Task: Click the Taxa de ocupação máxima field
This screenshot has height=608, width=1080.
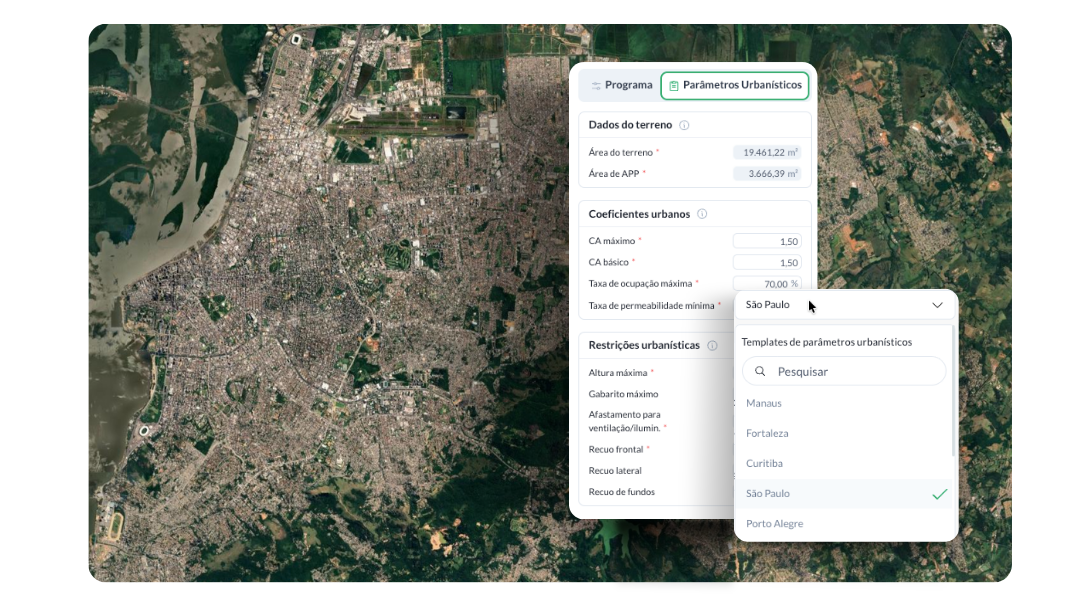Action: 767,284
